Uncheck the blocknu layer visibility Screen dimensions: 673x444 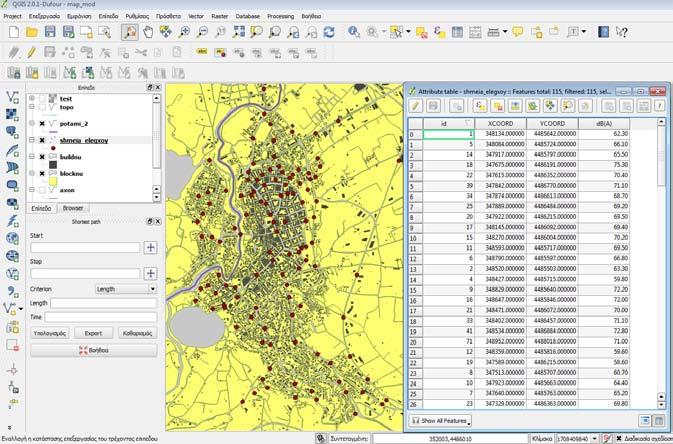point(42,174)
